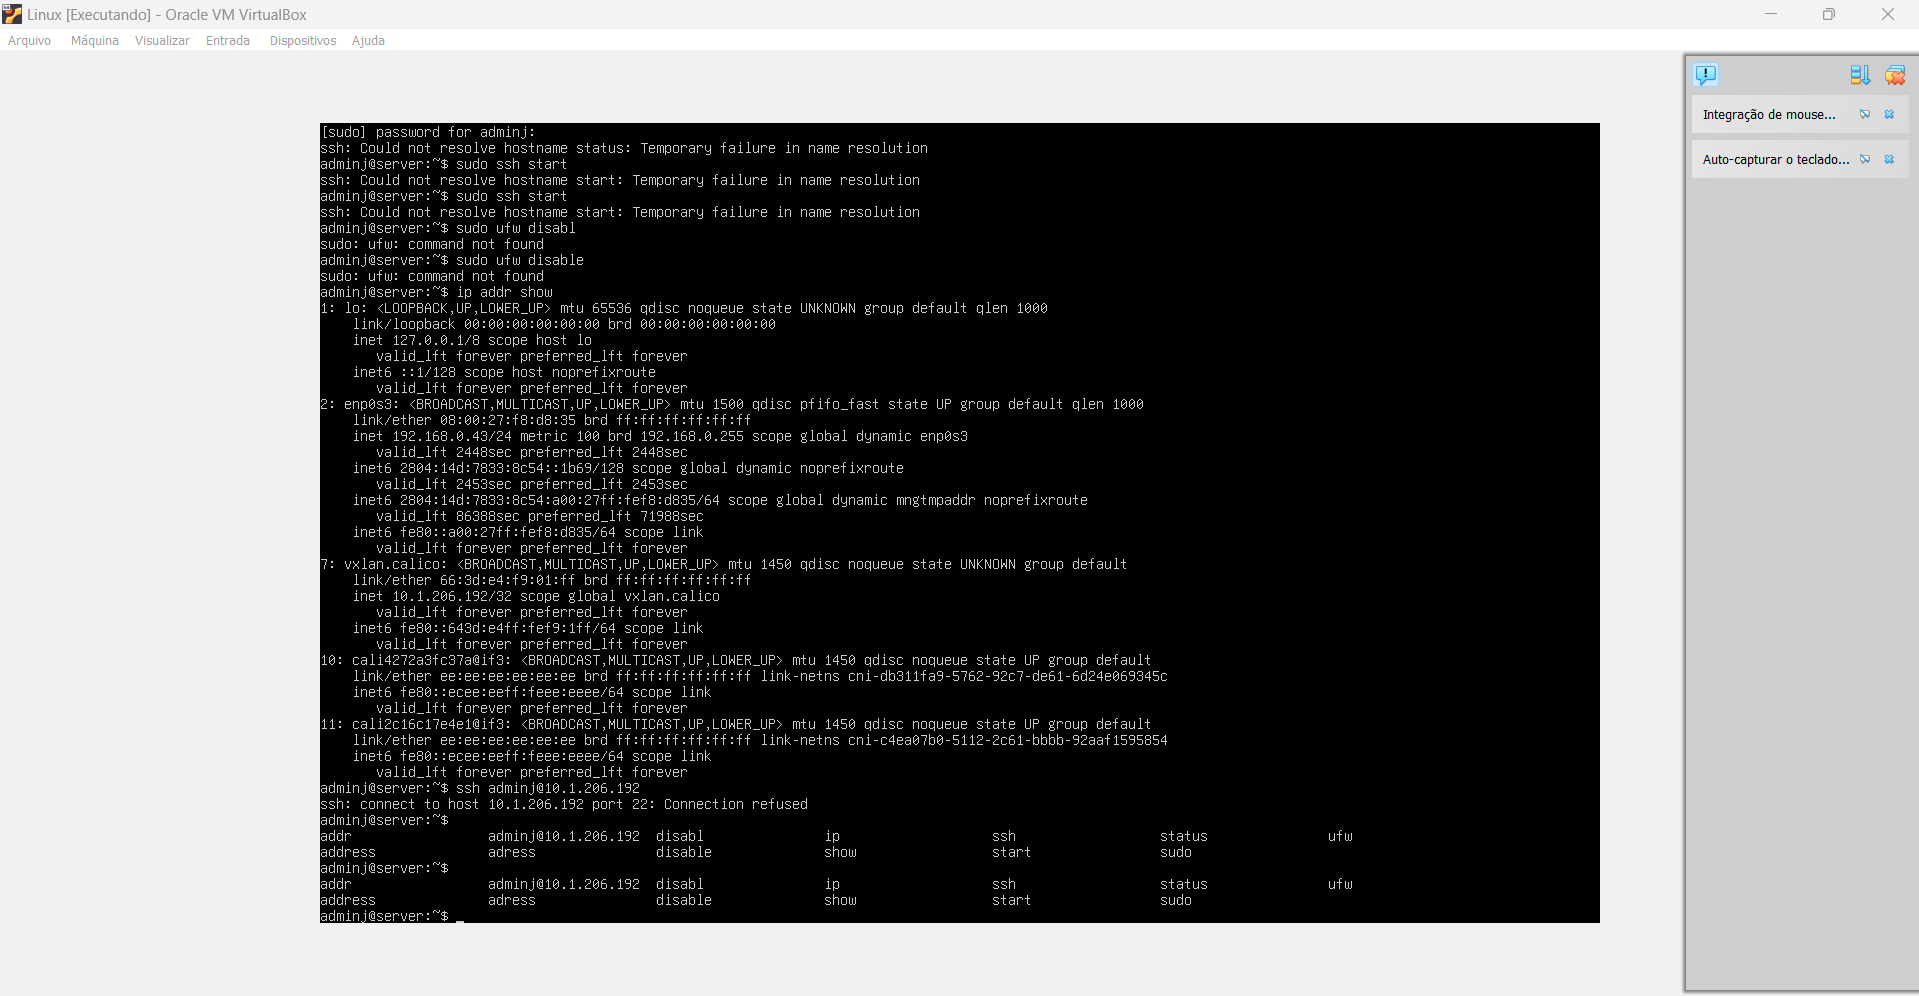The height and width of the screenshot is (996, 1919).
Task: Click 'ssh adminj@10.1.206.192' command line
Action: [x=480, y=788]
